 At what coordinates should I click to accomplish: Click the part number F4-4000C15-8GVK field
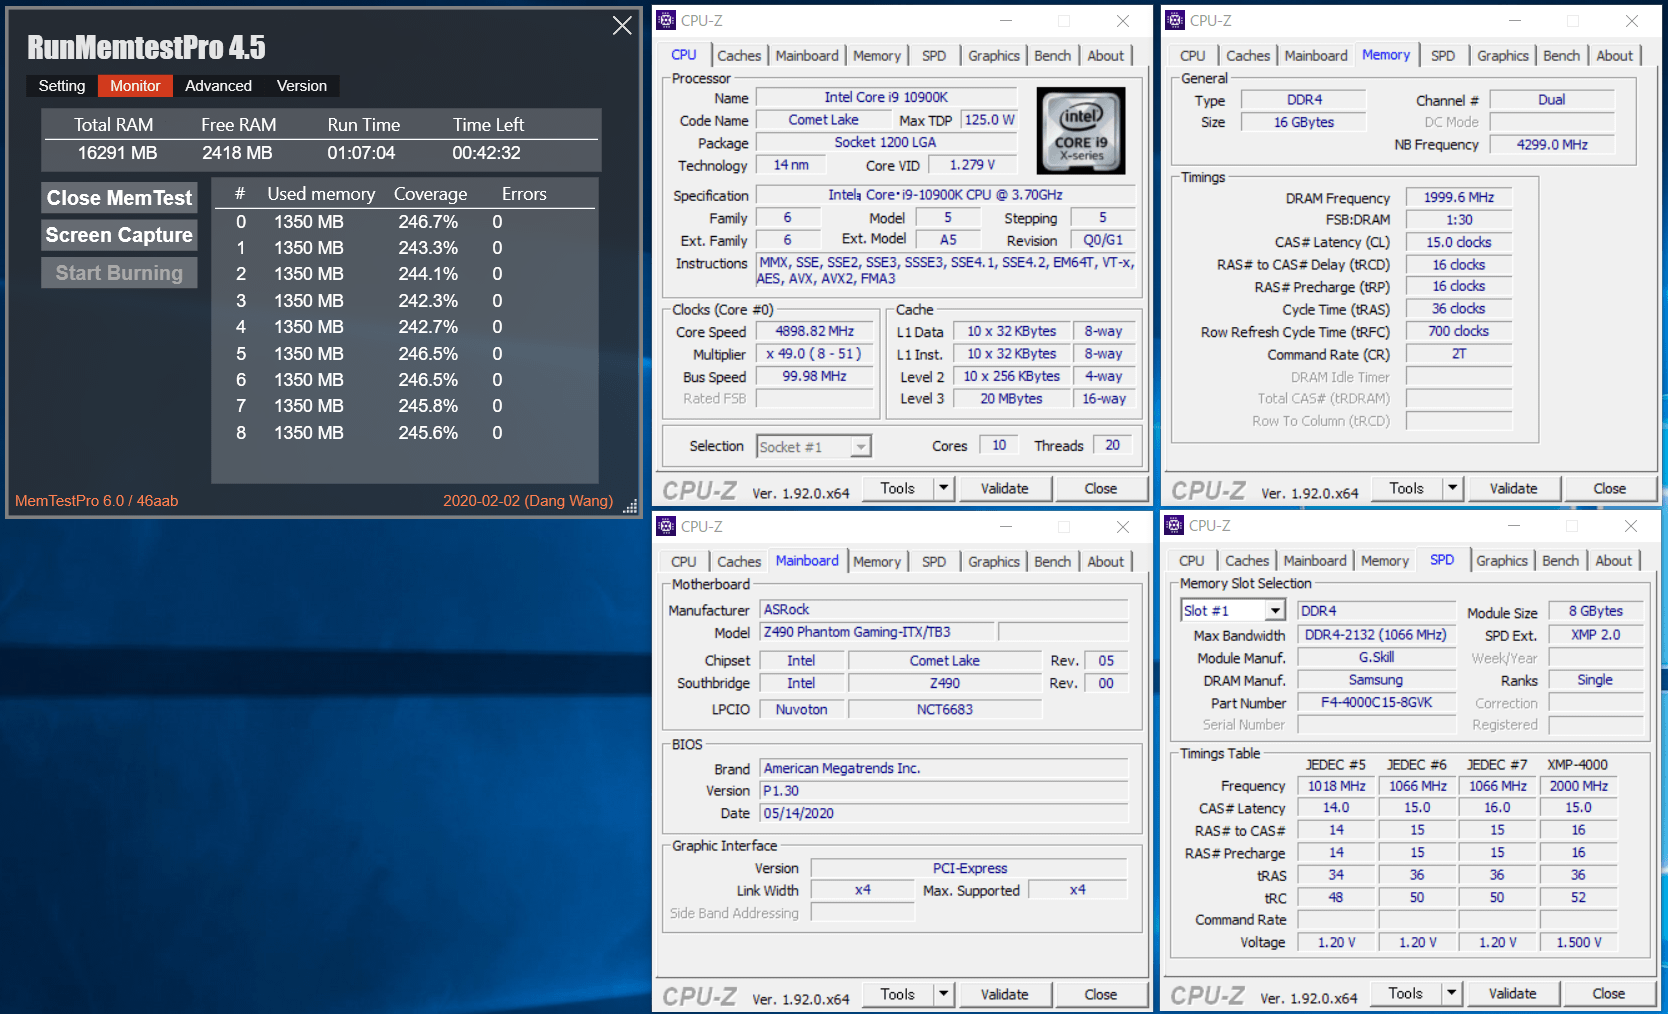(1376, 702)
